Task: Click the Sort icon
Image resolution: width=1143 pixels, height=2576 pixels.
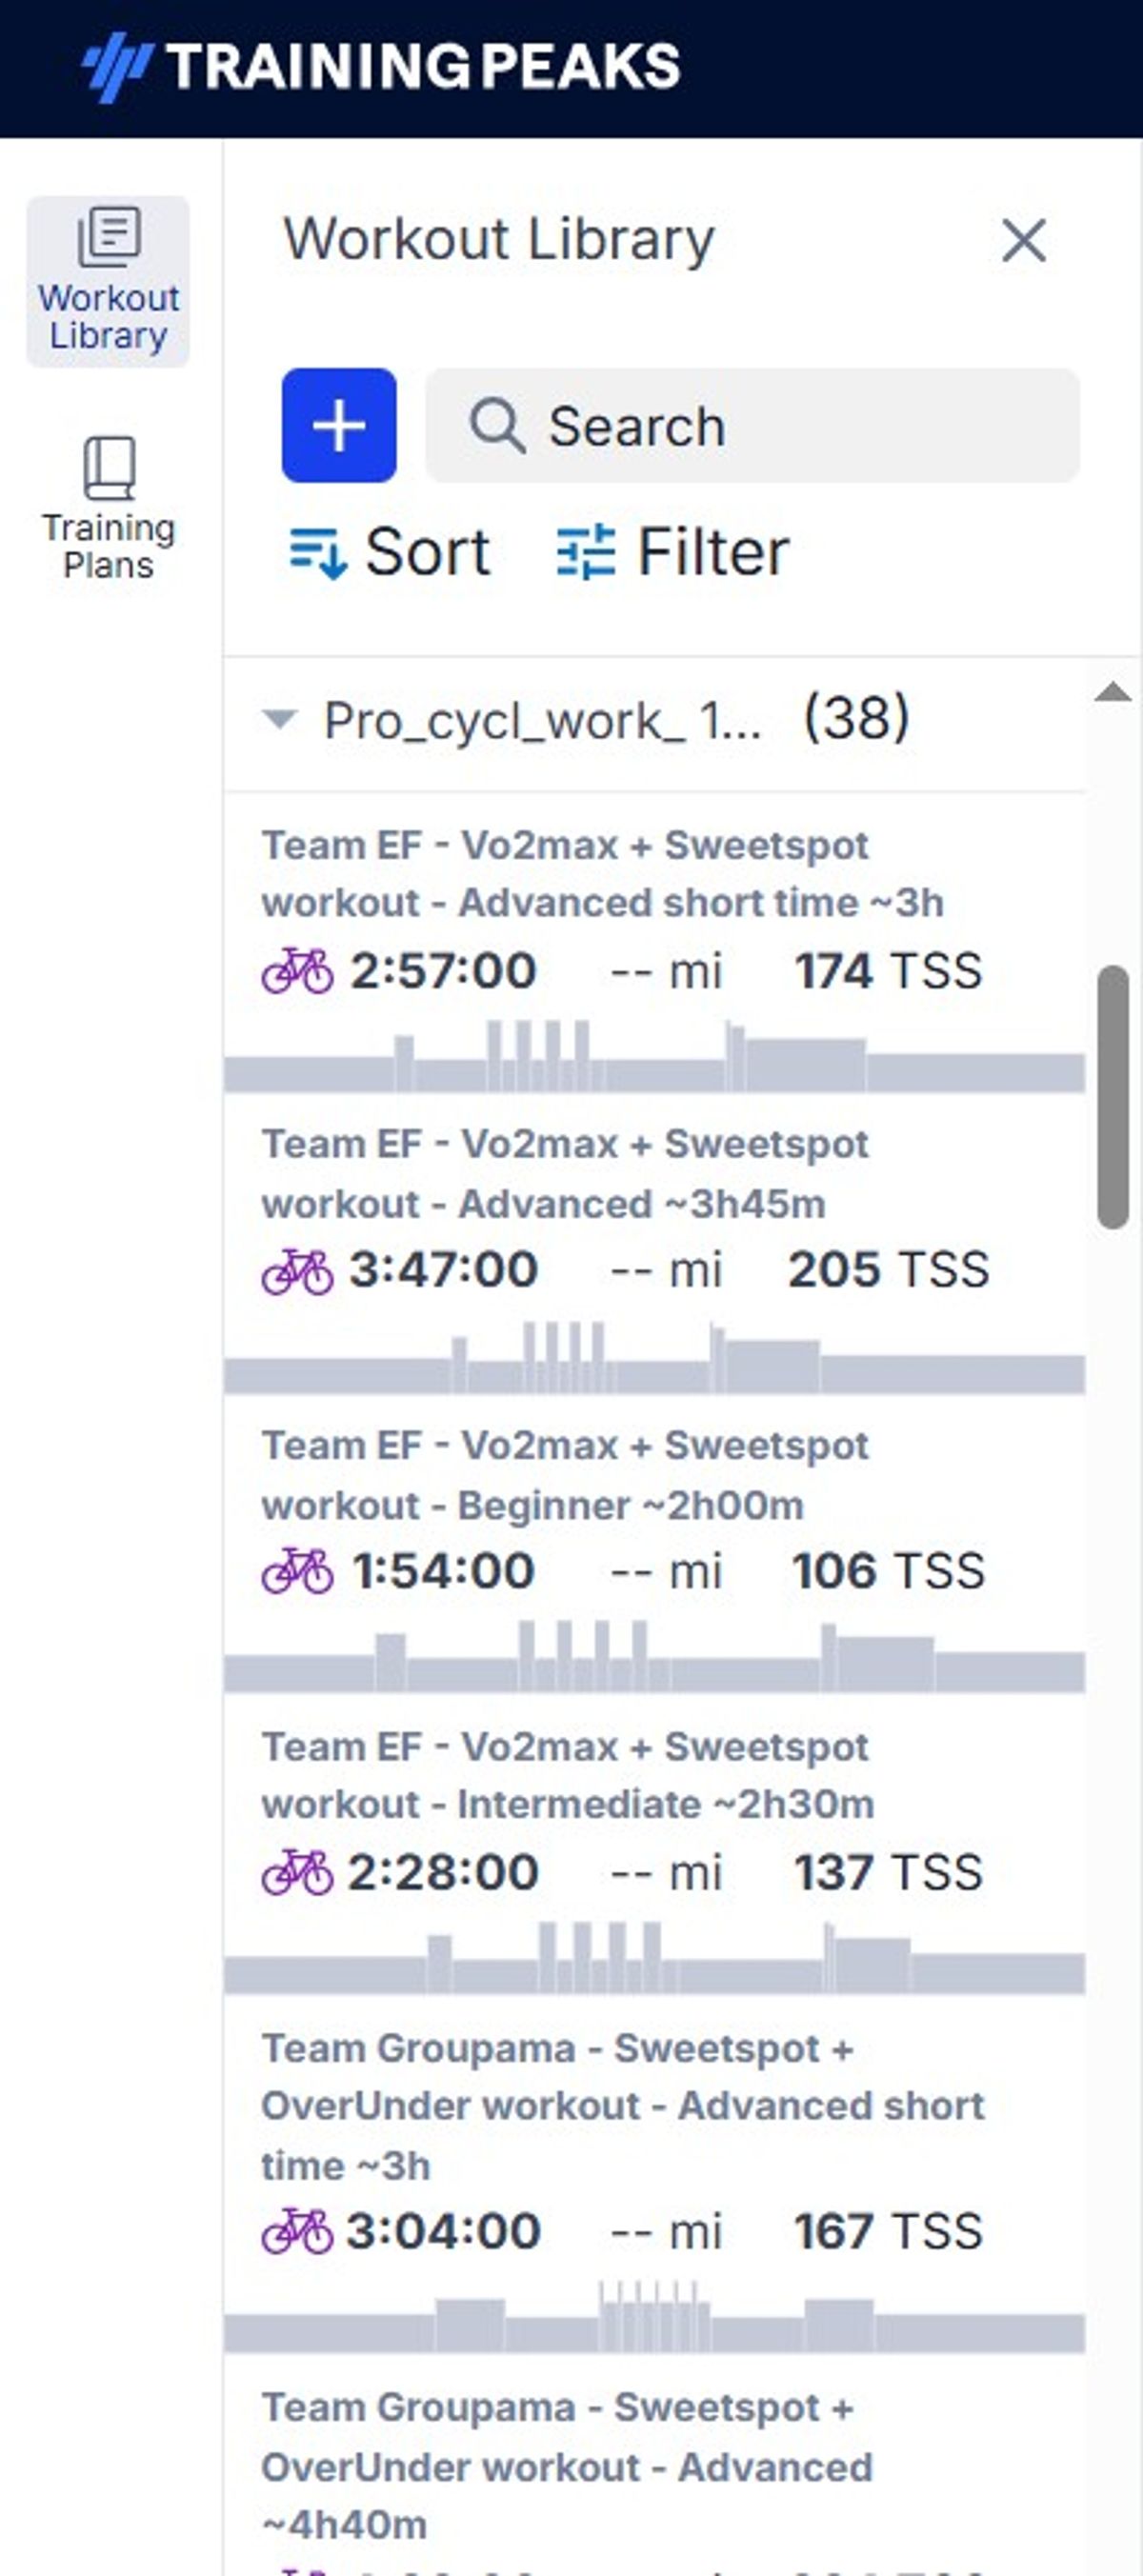Action: (318, 552)
